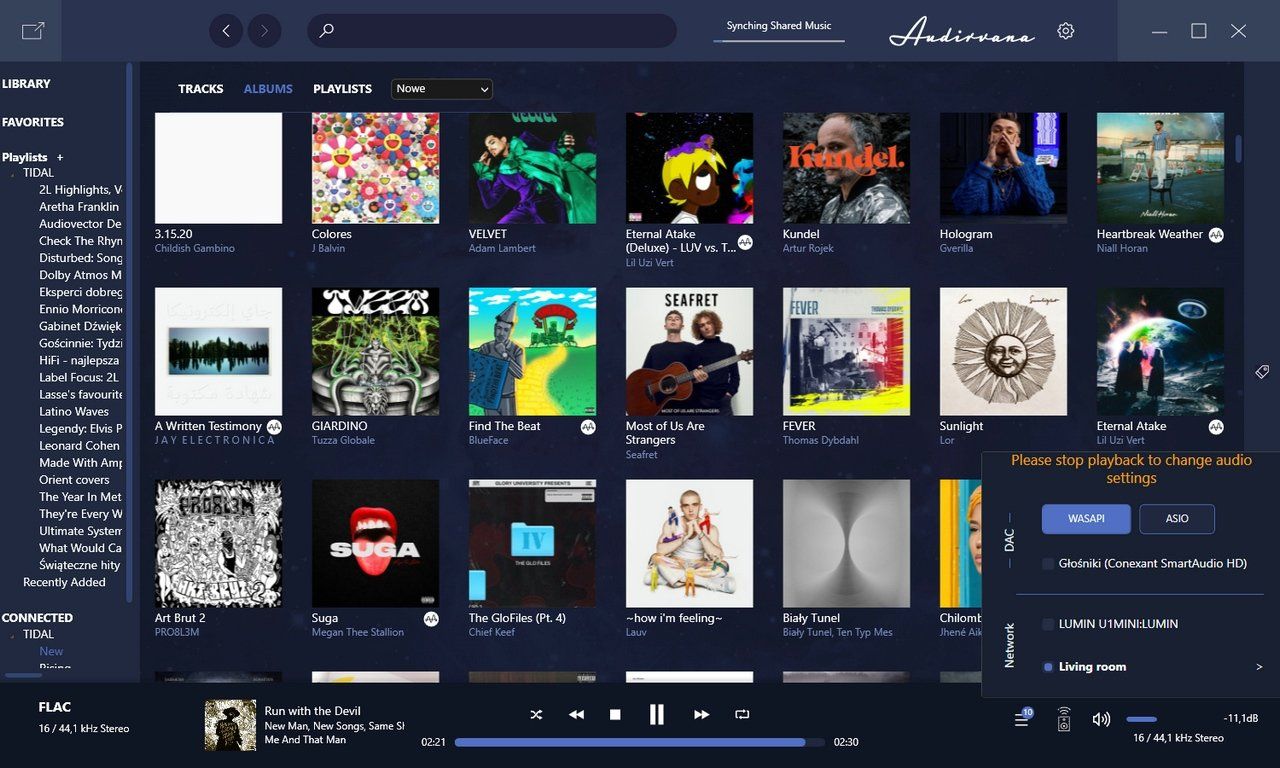Skip to next track
The height and width of the screenshot is (768, 1280).
pyautogui.click(x=701, y=715)
